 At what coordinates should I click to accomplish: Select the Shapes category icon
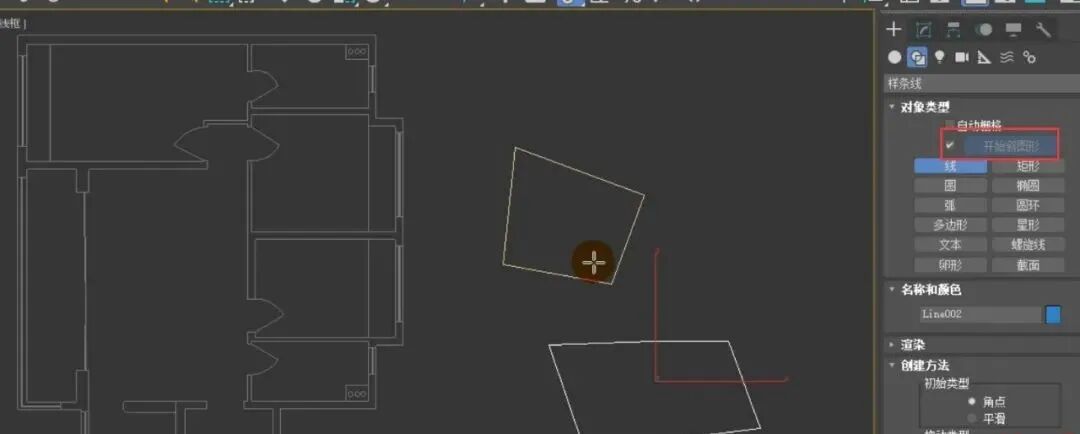tap(917, 57)
